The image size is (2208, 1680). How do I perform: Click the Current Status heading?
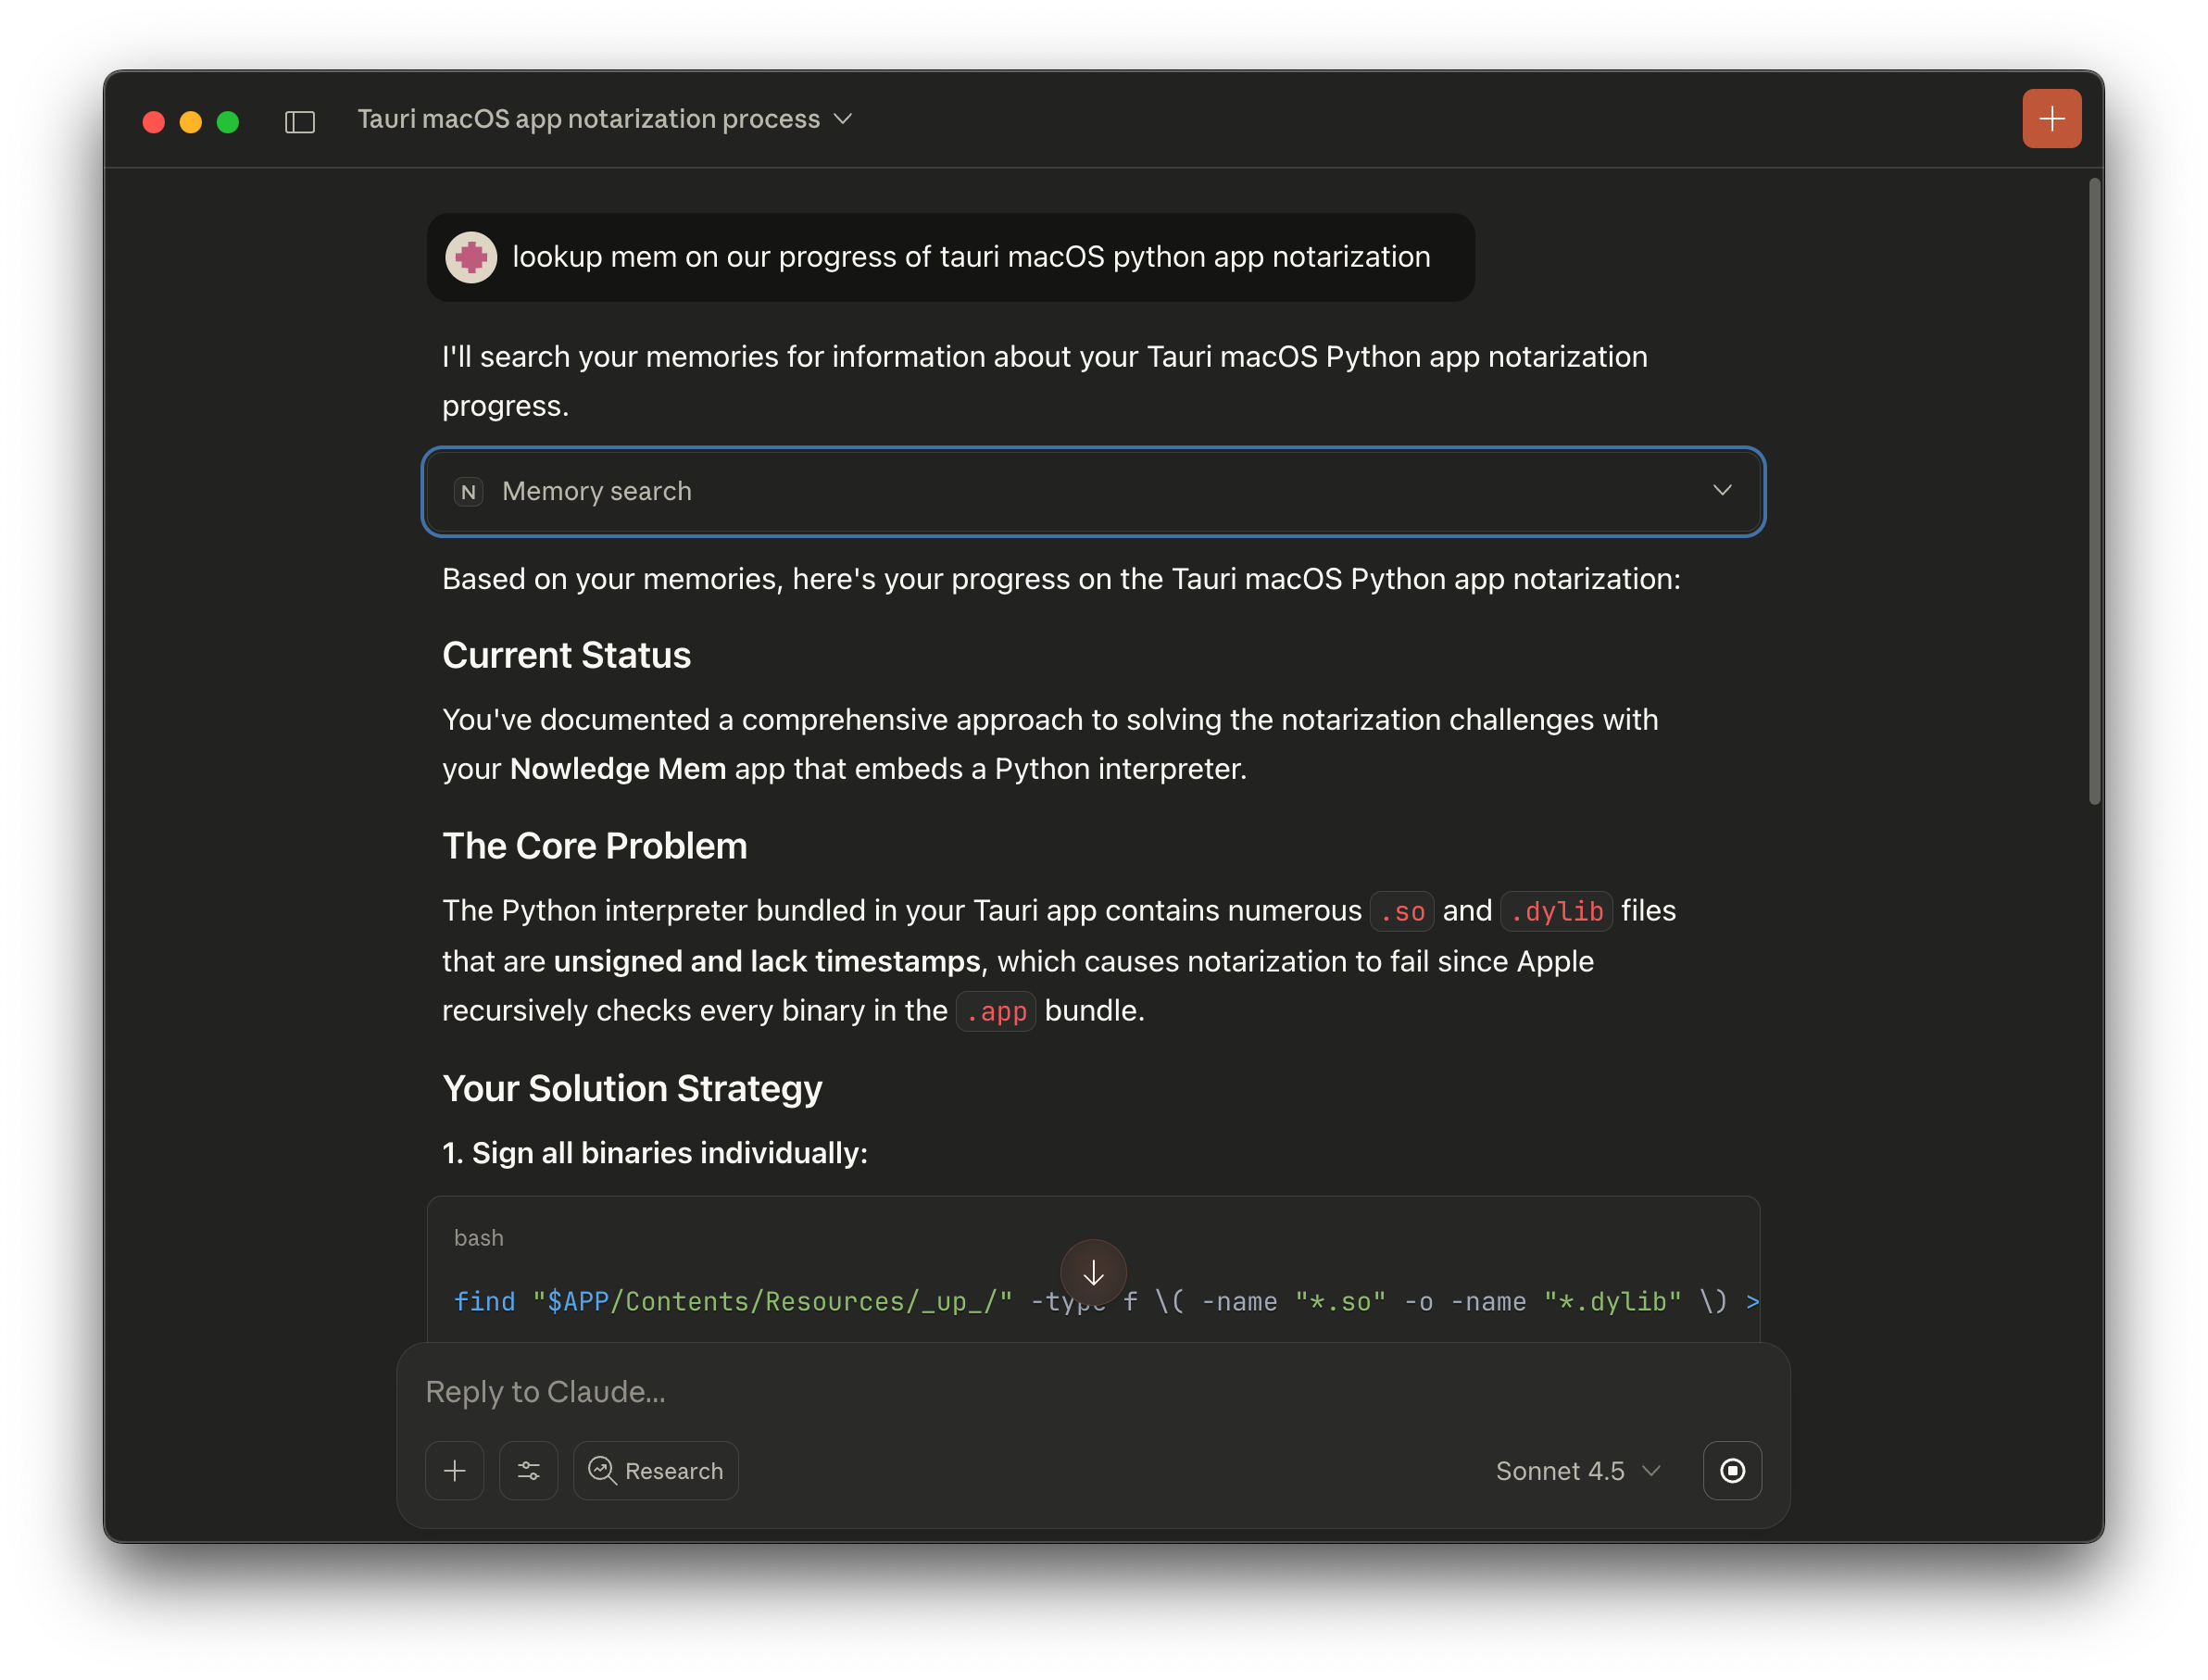(566, 655)
